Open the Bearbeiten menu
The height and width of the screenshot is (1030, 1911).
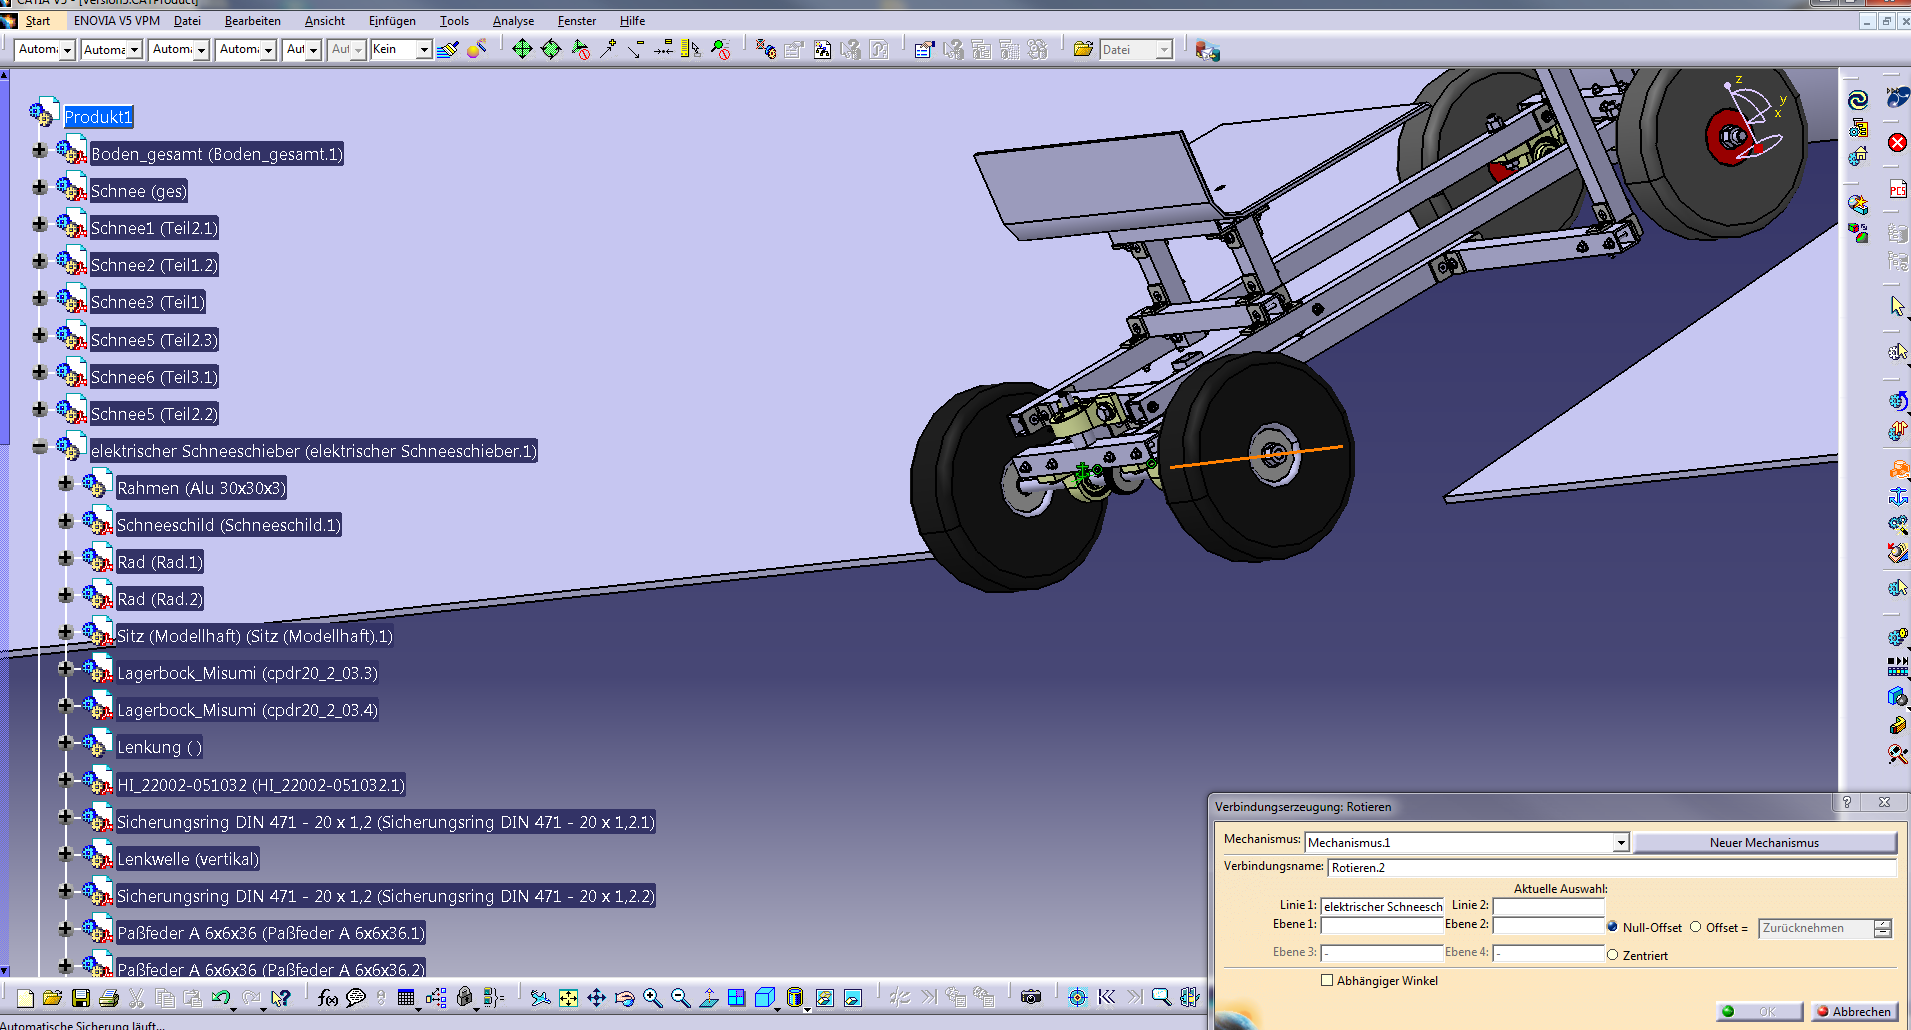(x=252, y=21)
